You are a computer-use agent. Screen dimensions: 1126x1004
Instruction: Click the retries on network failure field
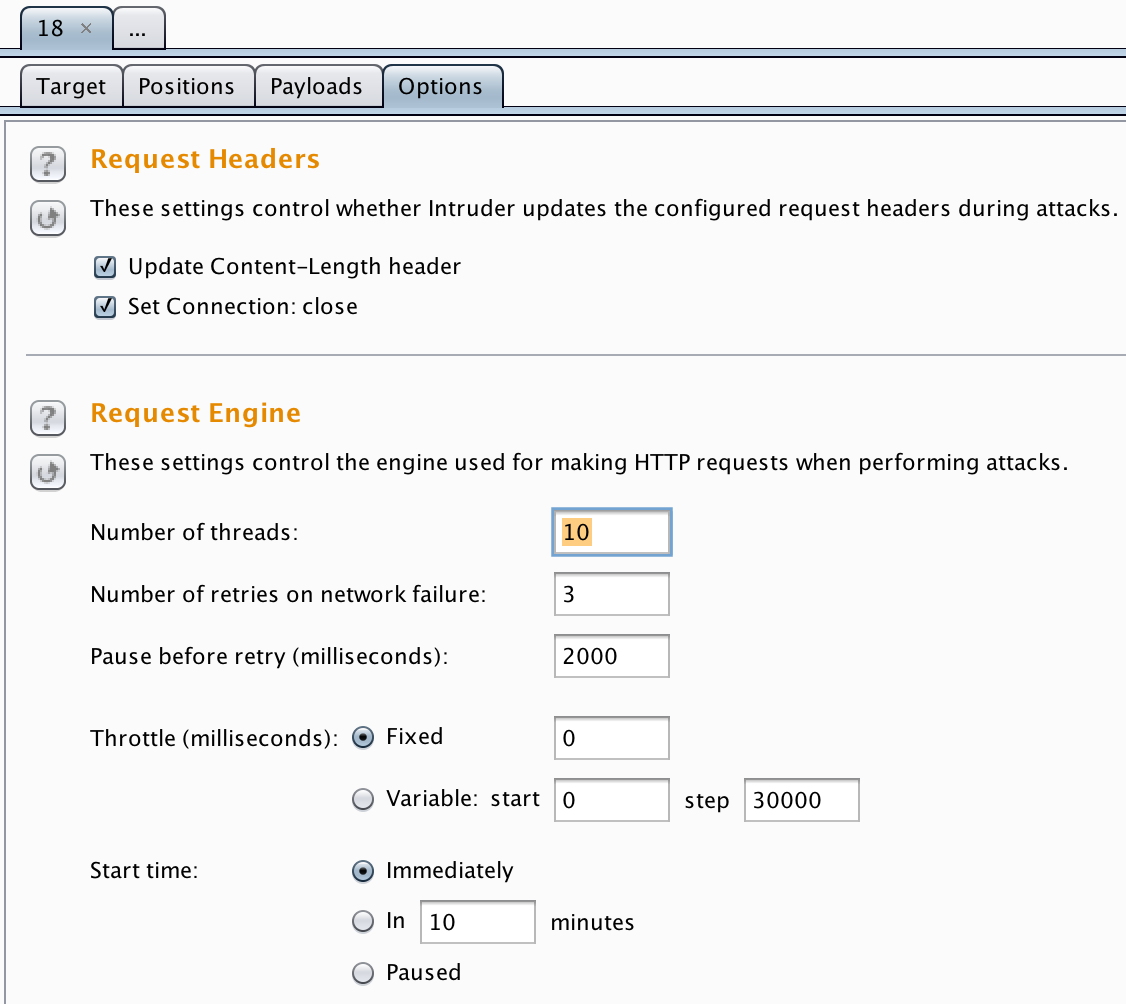[x=612, y=594]
